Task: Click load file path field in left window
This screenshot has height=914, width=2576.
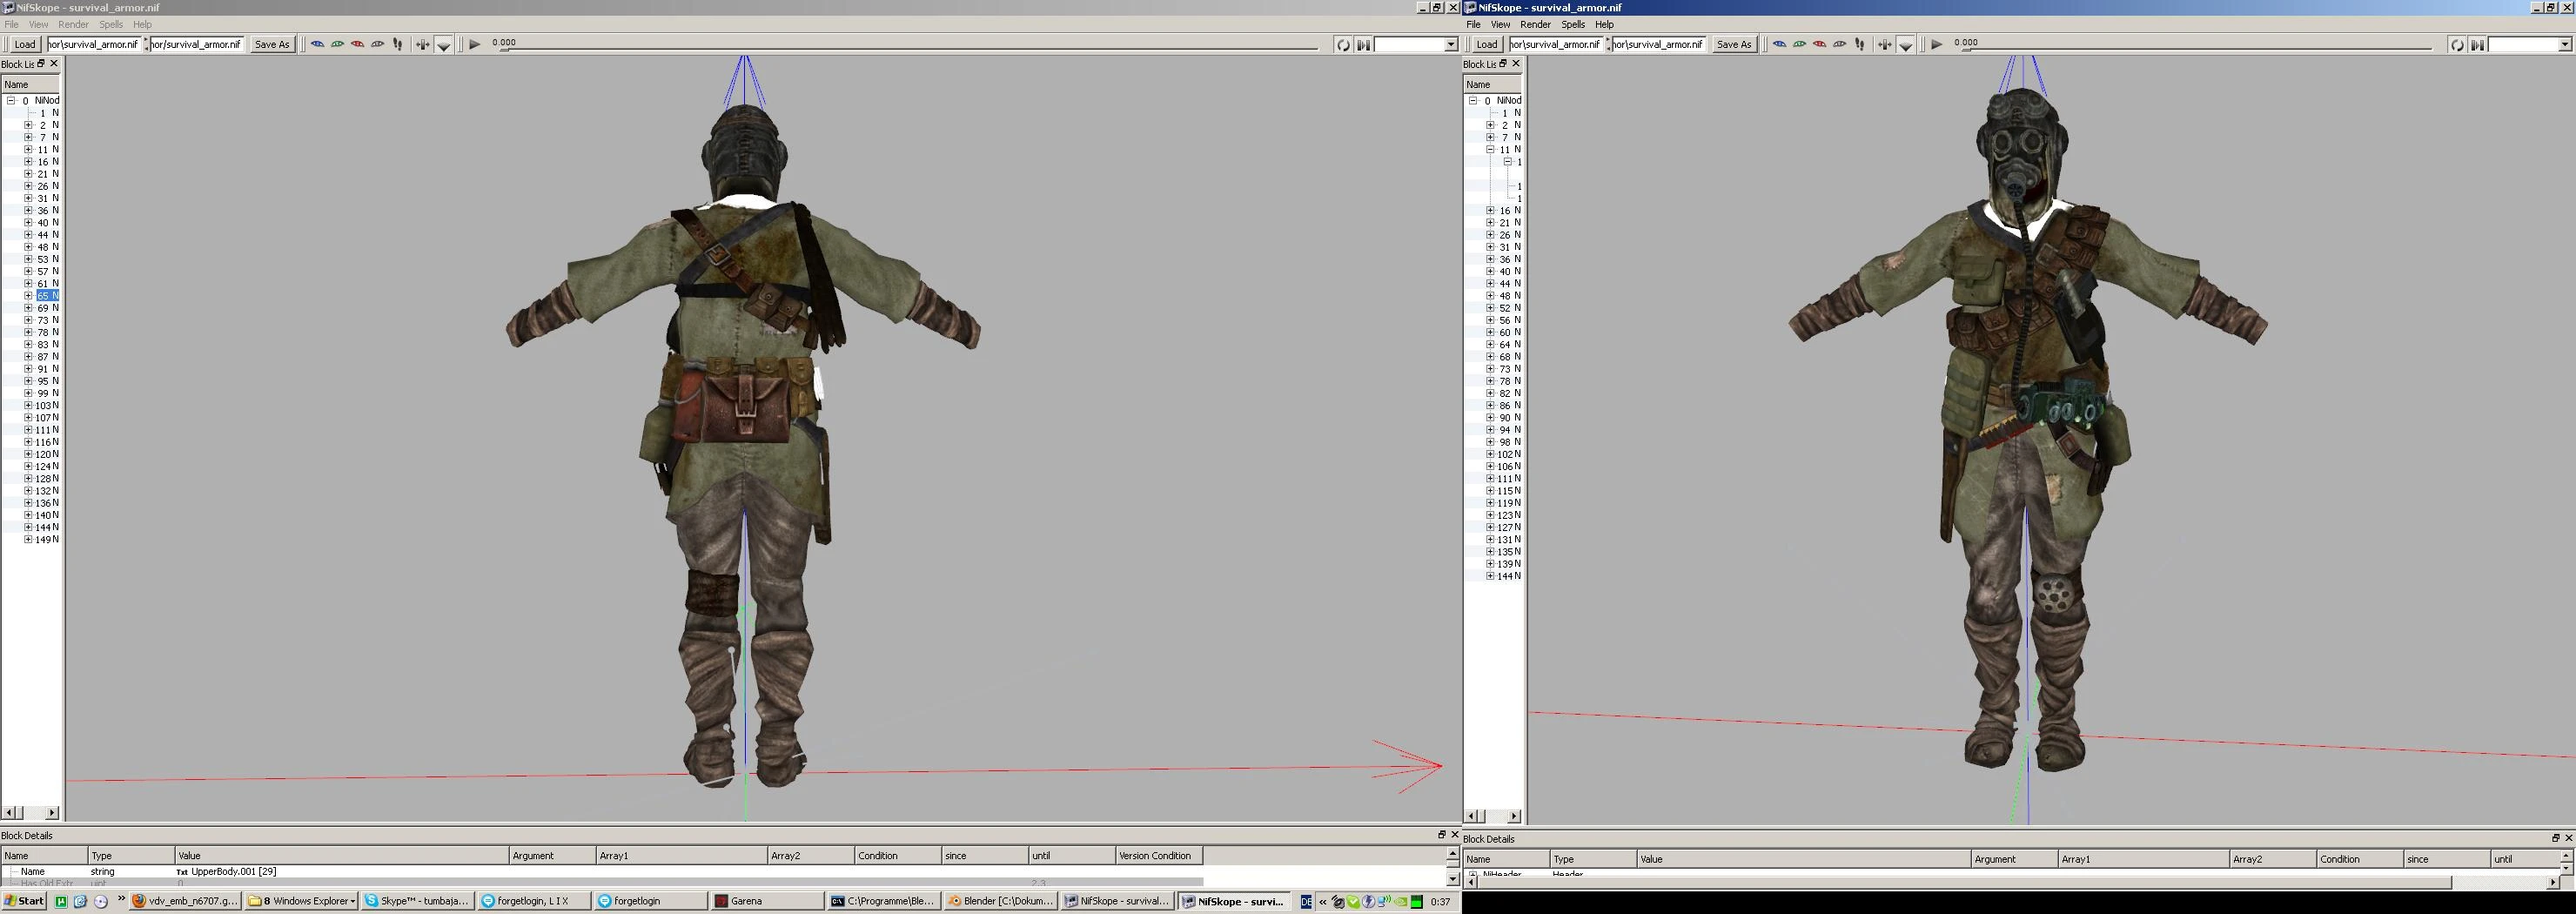Action: pos(93,44)
